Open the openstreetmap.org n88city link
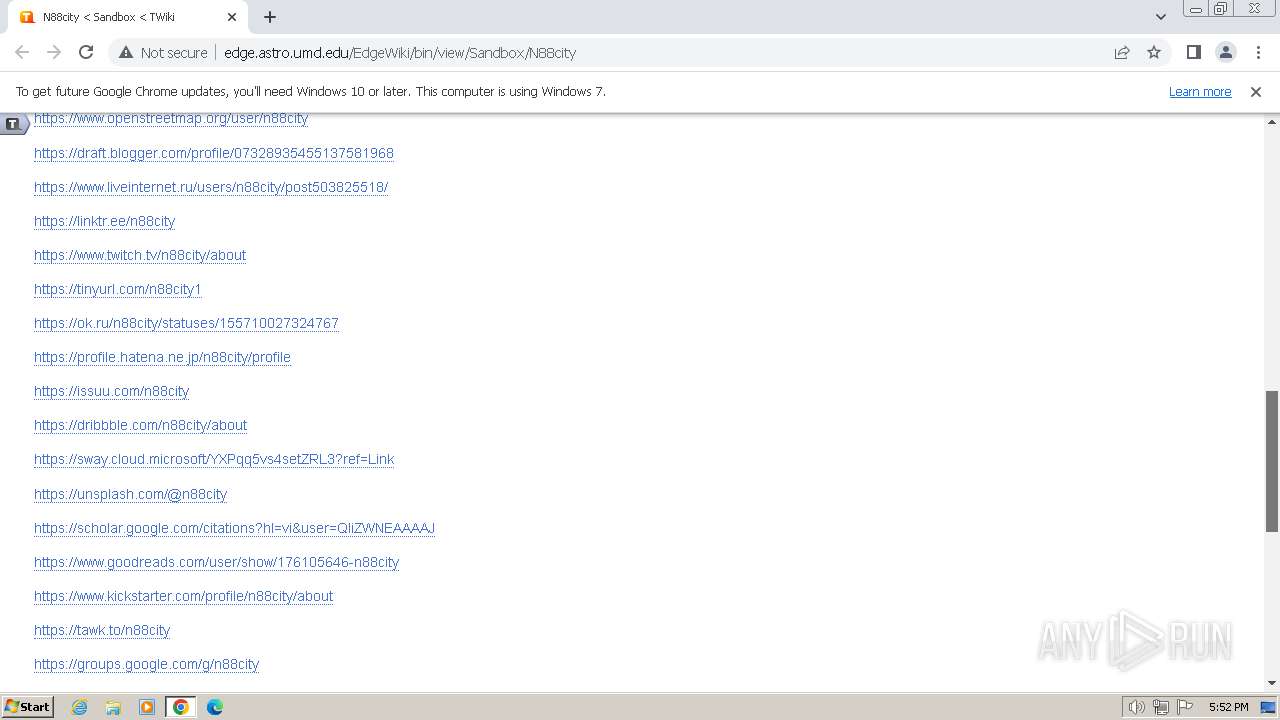 point(171,119)
